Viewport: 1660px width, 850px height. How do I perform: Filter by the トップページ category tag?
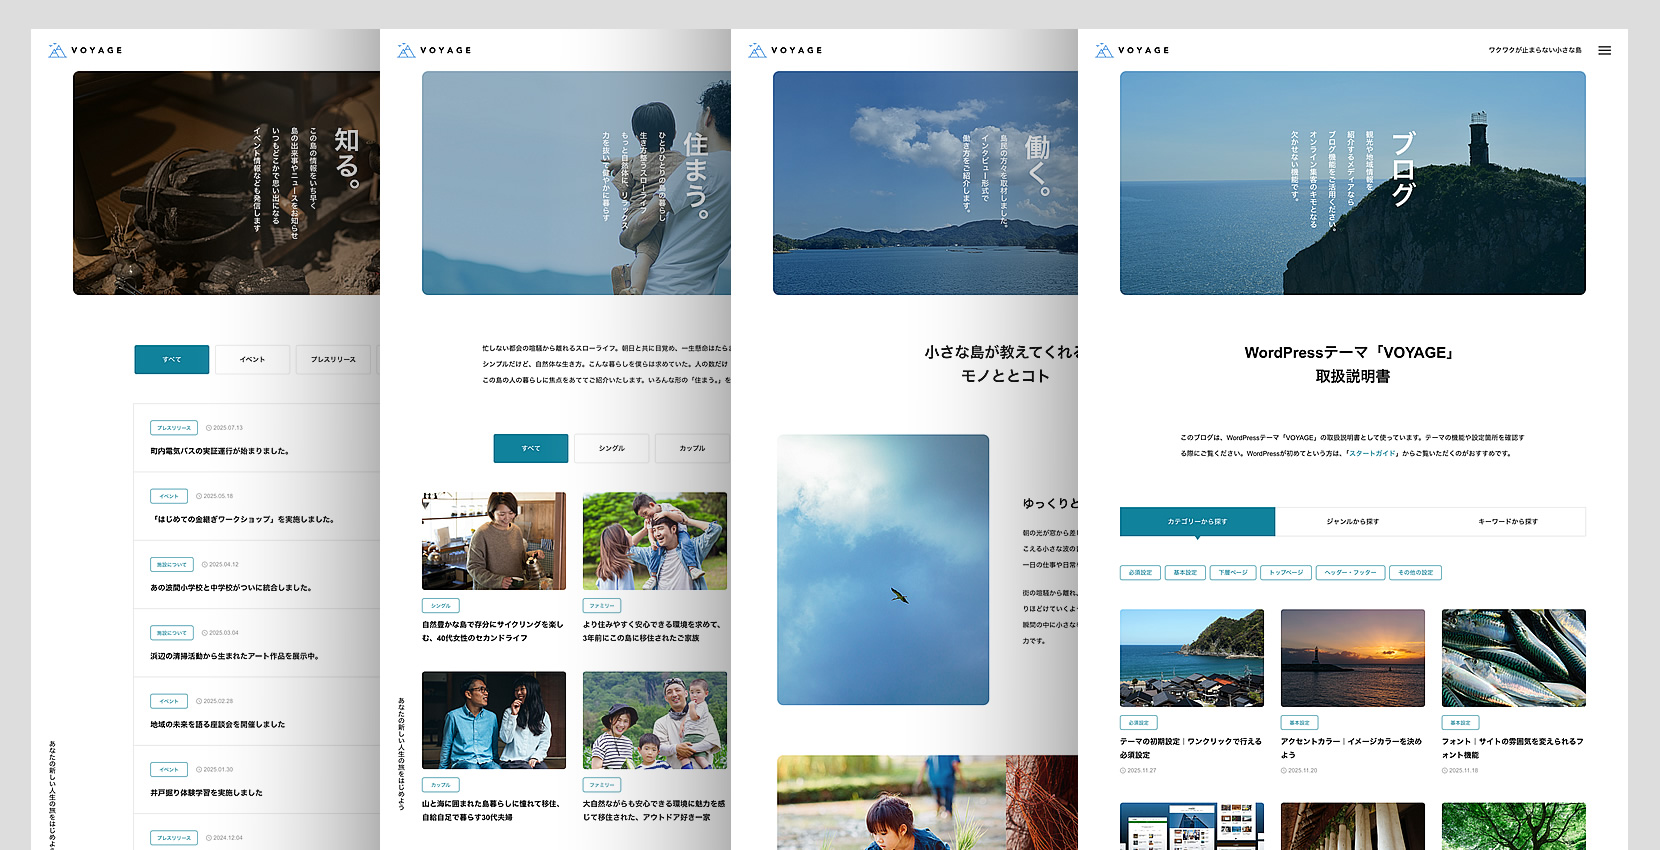coord(1286,573)
